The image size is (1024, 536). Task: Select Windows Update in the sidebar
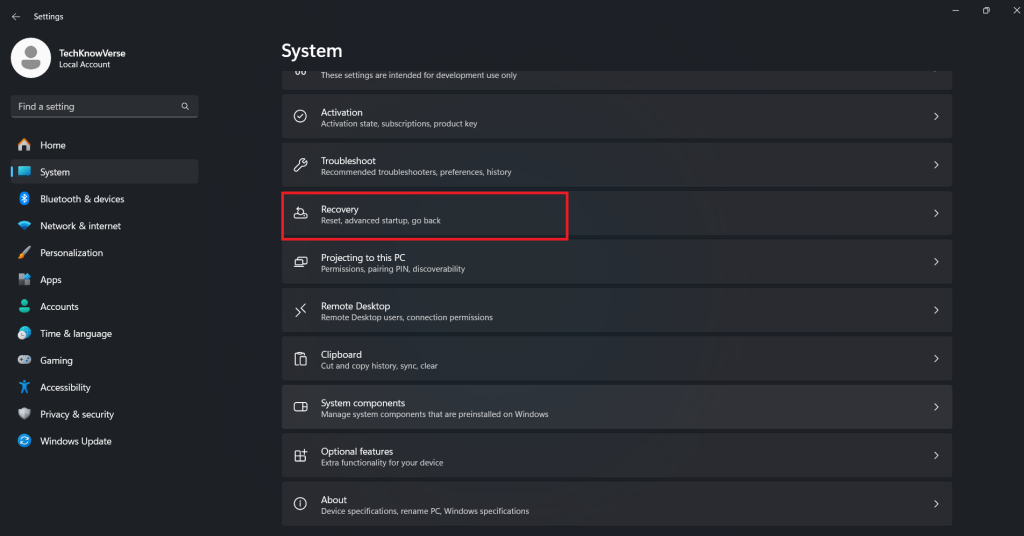coord(75,441)
